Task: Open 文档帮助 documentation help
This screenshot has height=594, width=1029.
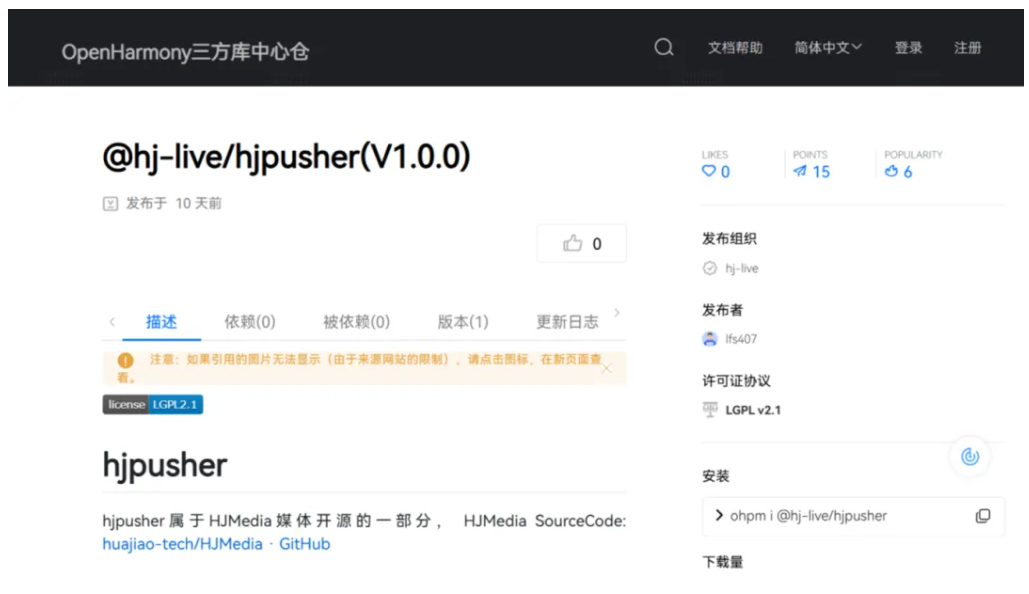Action: pyautogui.click(x=735, y=48)
